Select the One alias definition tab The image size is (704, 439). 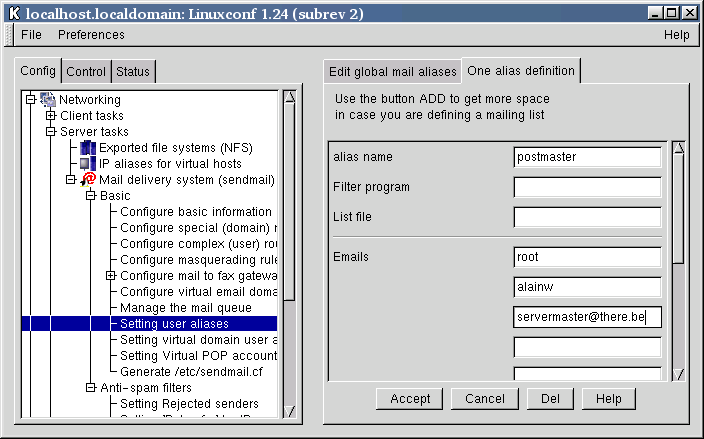click(x=521, y=70)
